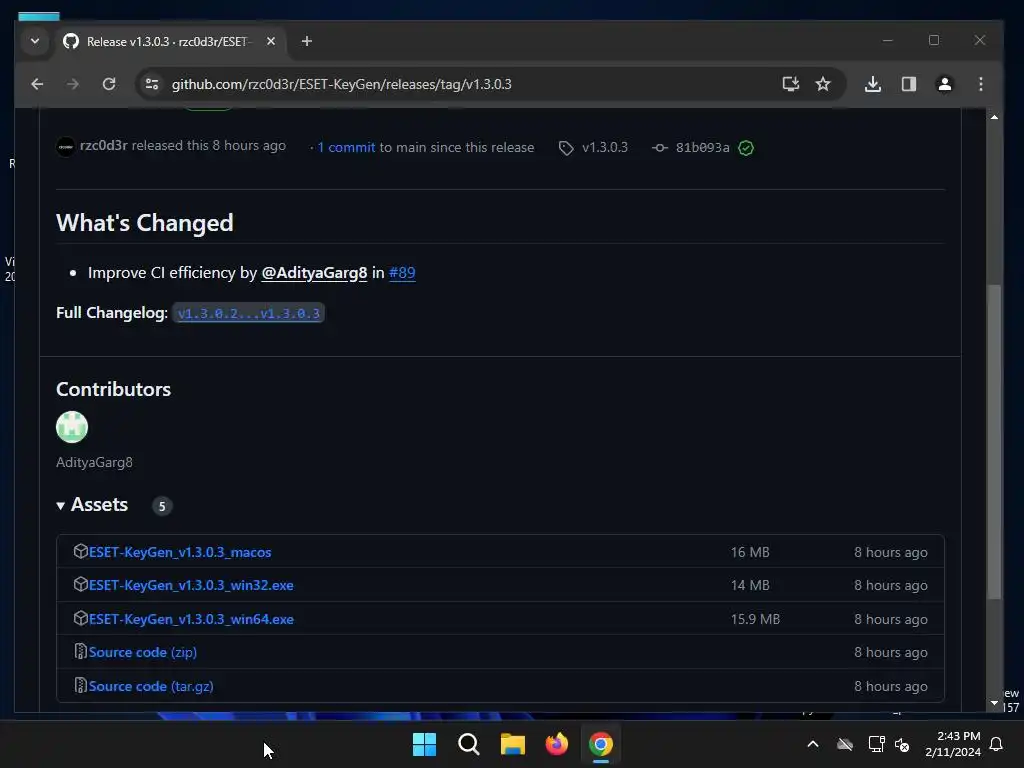Click rzc0d3r avatar image
1024x768 pixels.
65,147
